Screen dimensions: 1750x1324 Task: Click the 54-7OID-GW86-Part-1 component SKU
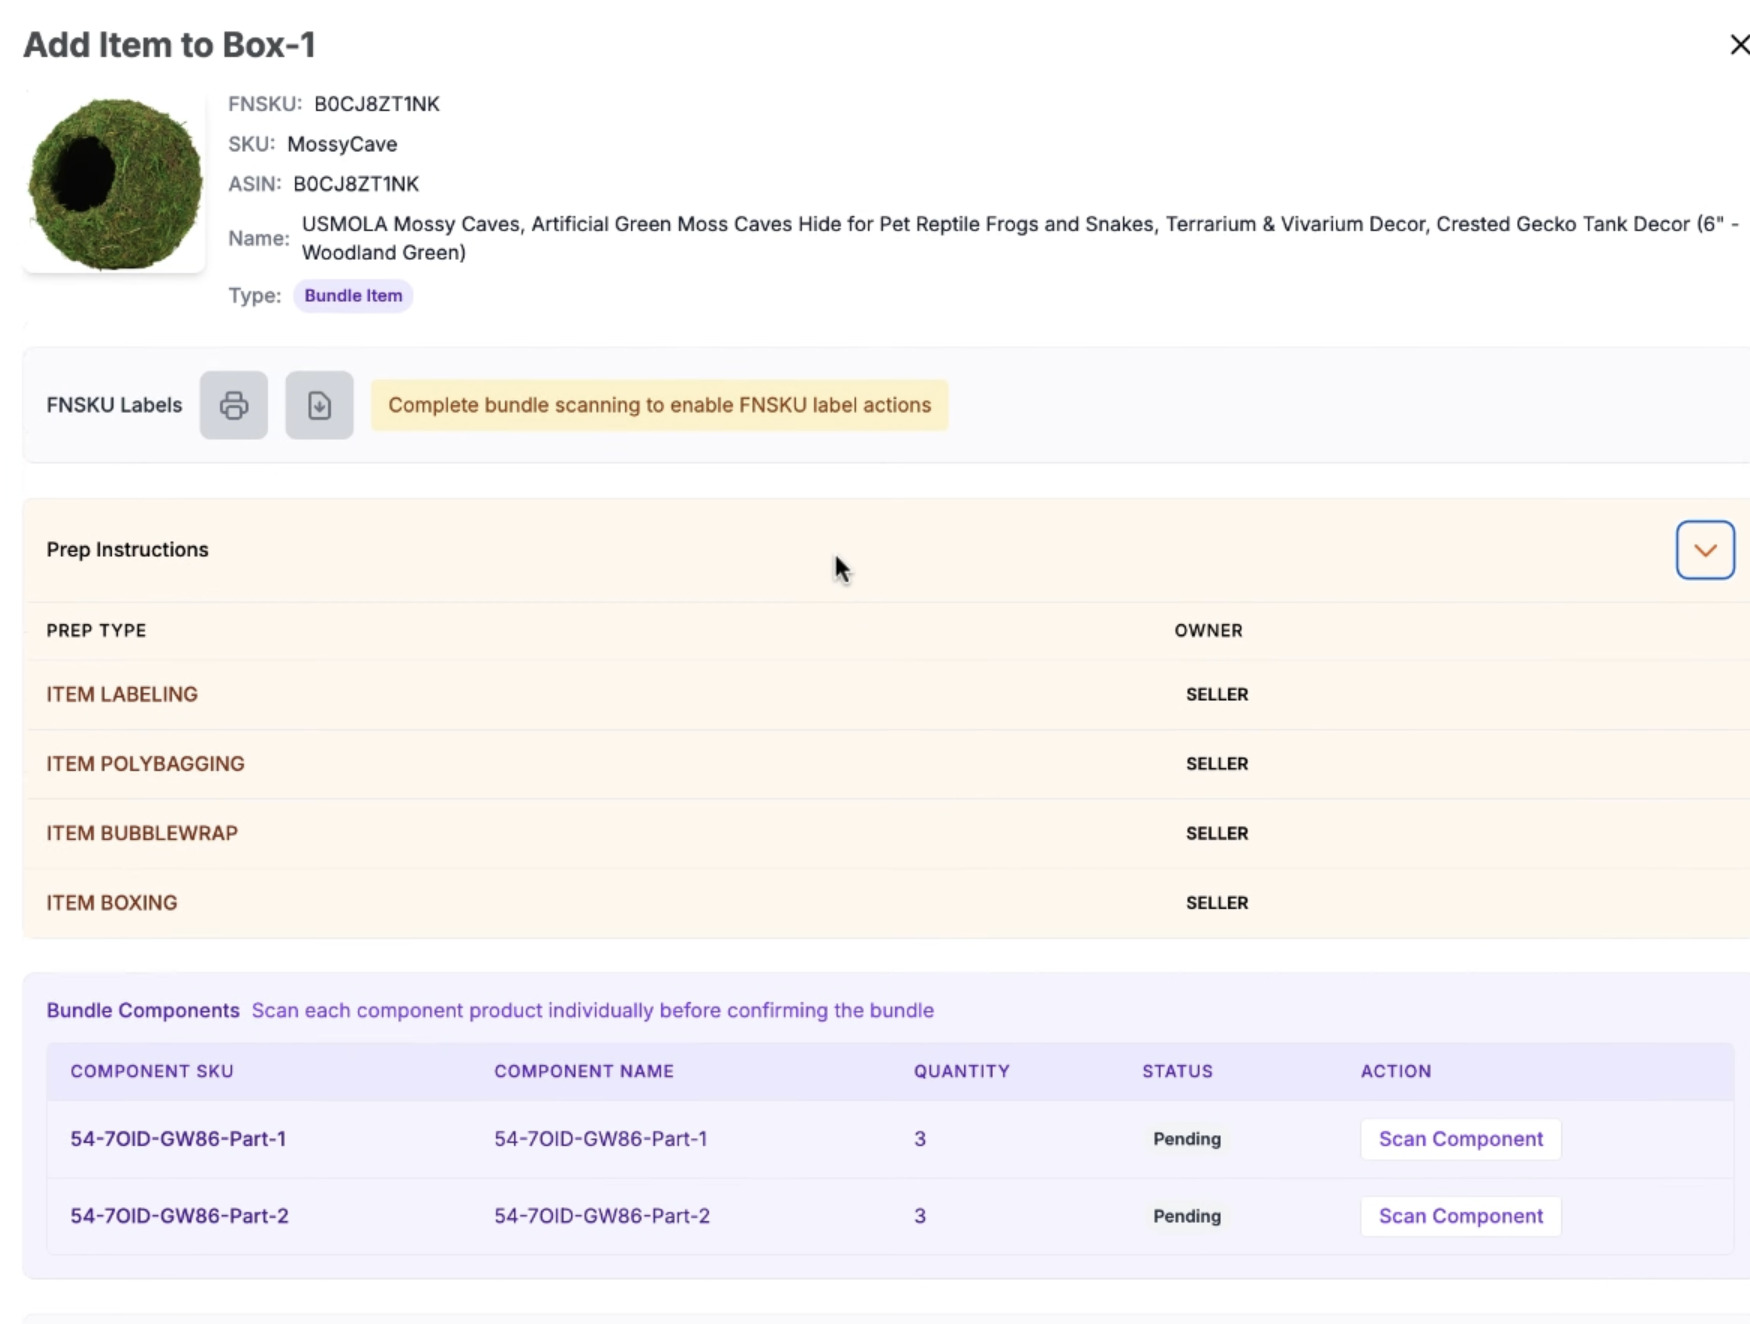click(178, 1139)
